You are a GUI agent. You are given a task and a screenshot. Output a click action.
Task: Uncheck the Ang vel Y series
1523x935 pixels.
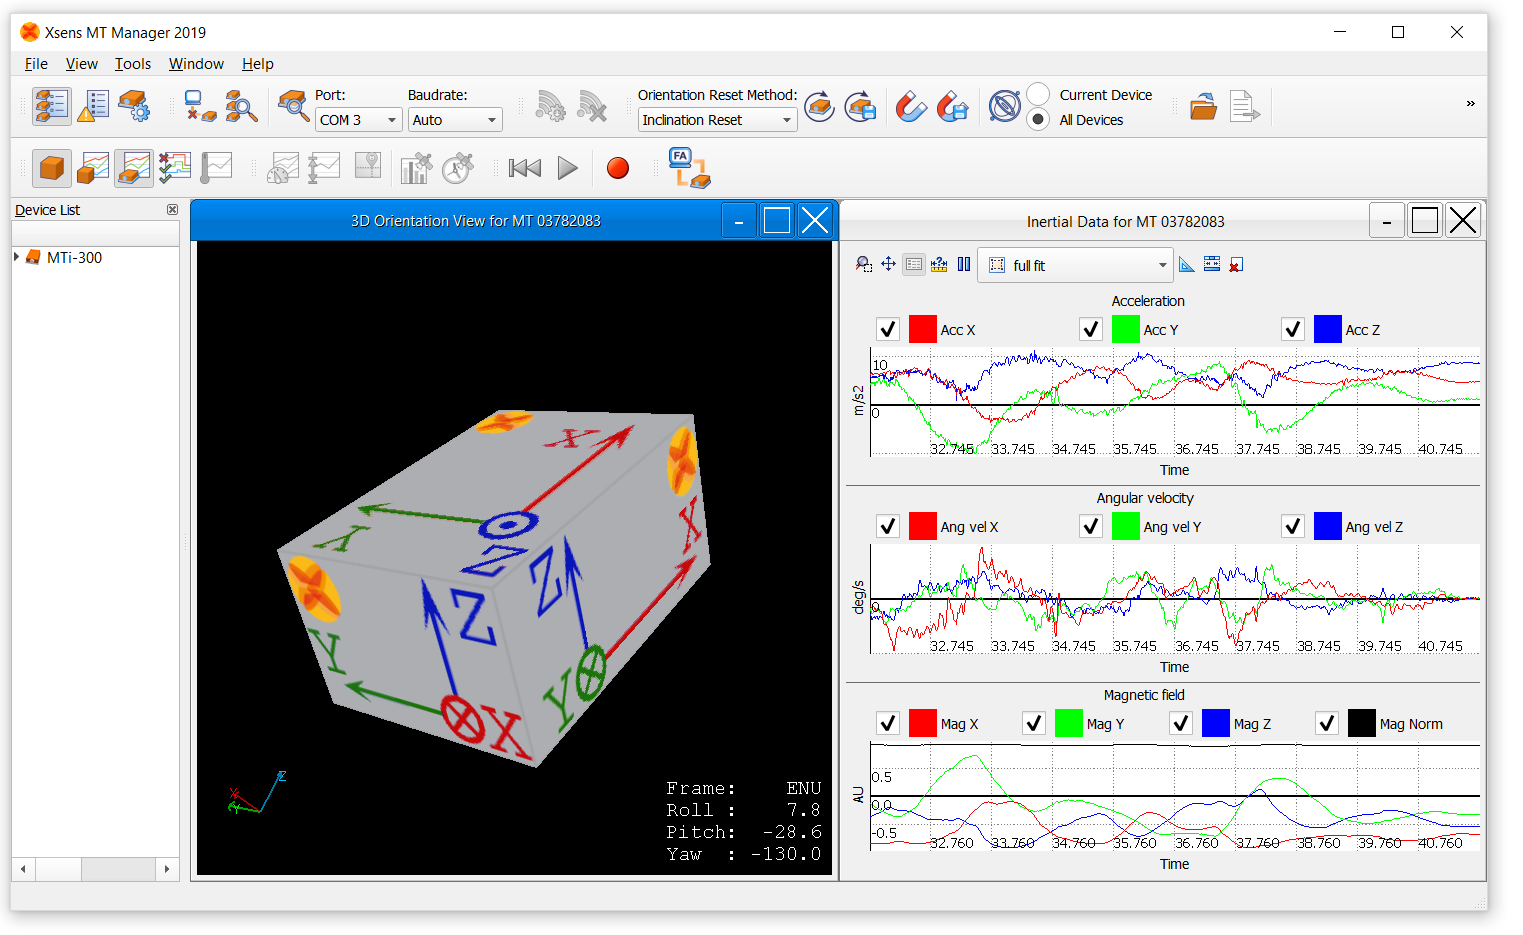(1090, 525)
